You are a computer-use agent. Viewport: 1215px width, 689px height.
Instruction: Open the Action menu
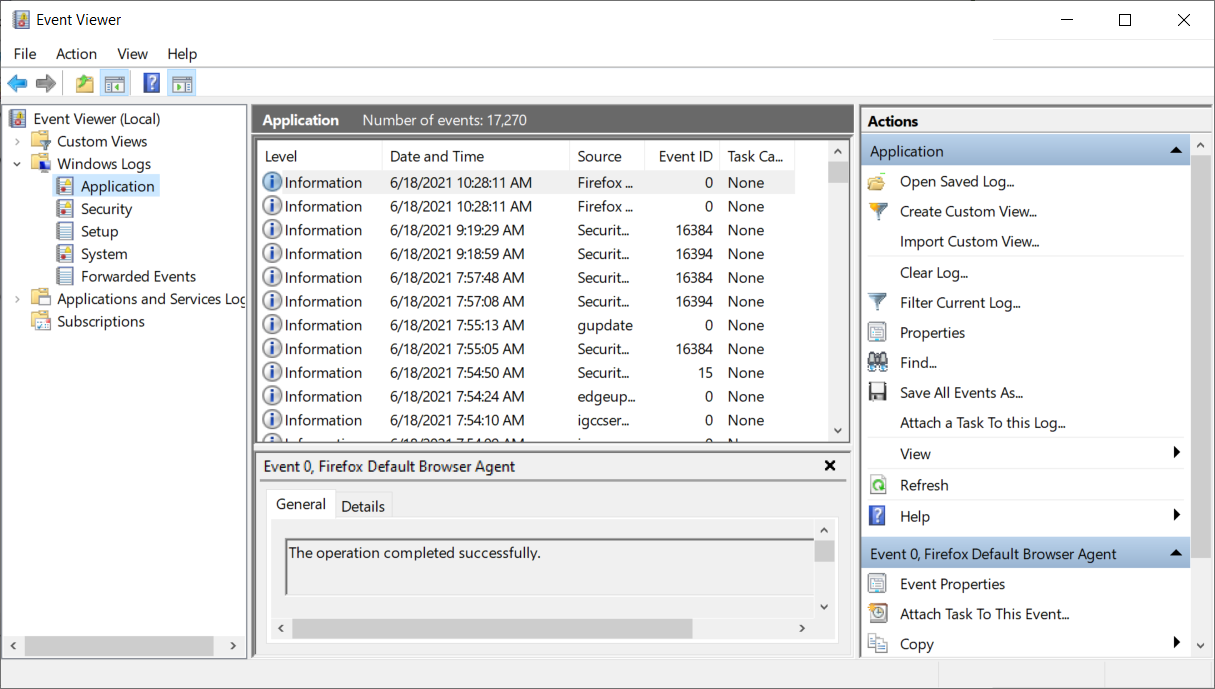pos(76,54)
